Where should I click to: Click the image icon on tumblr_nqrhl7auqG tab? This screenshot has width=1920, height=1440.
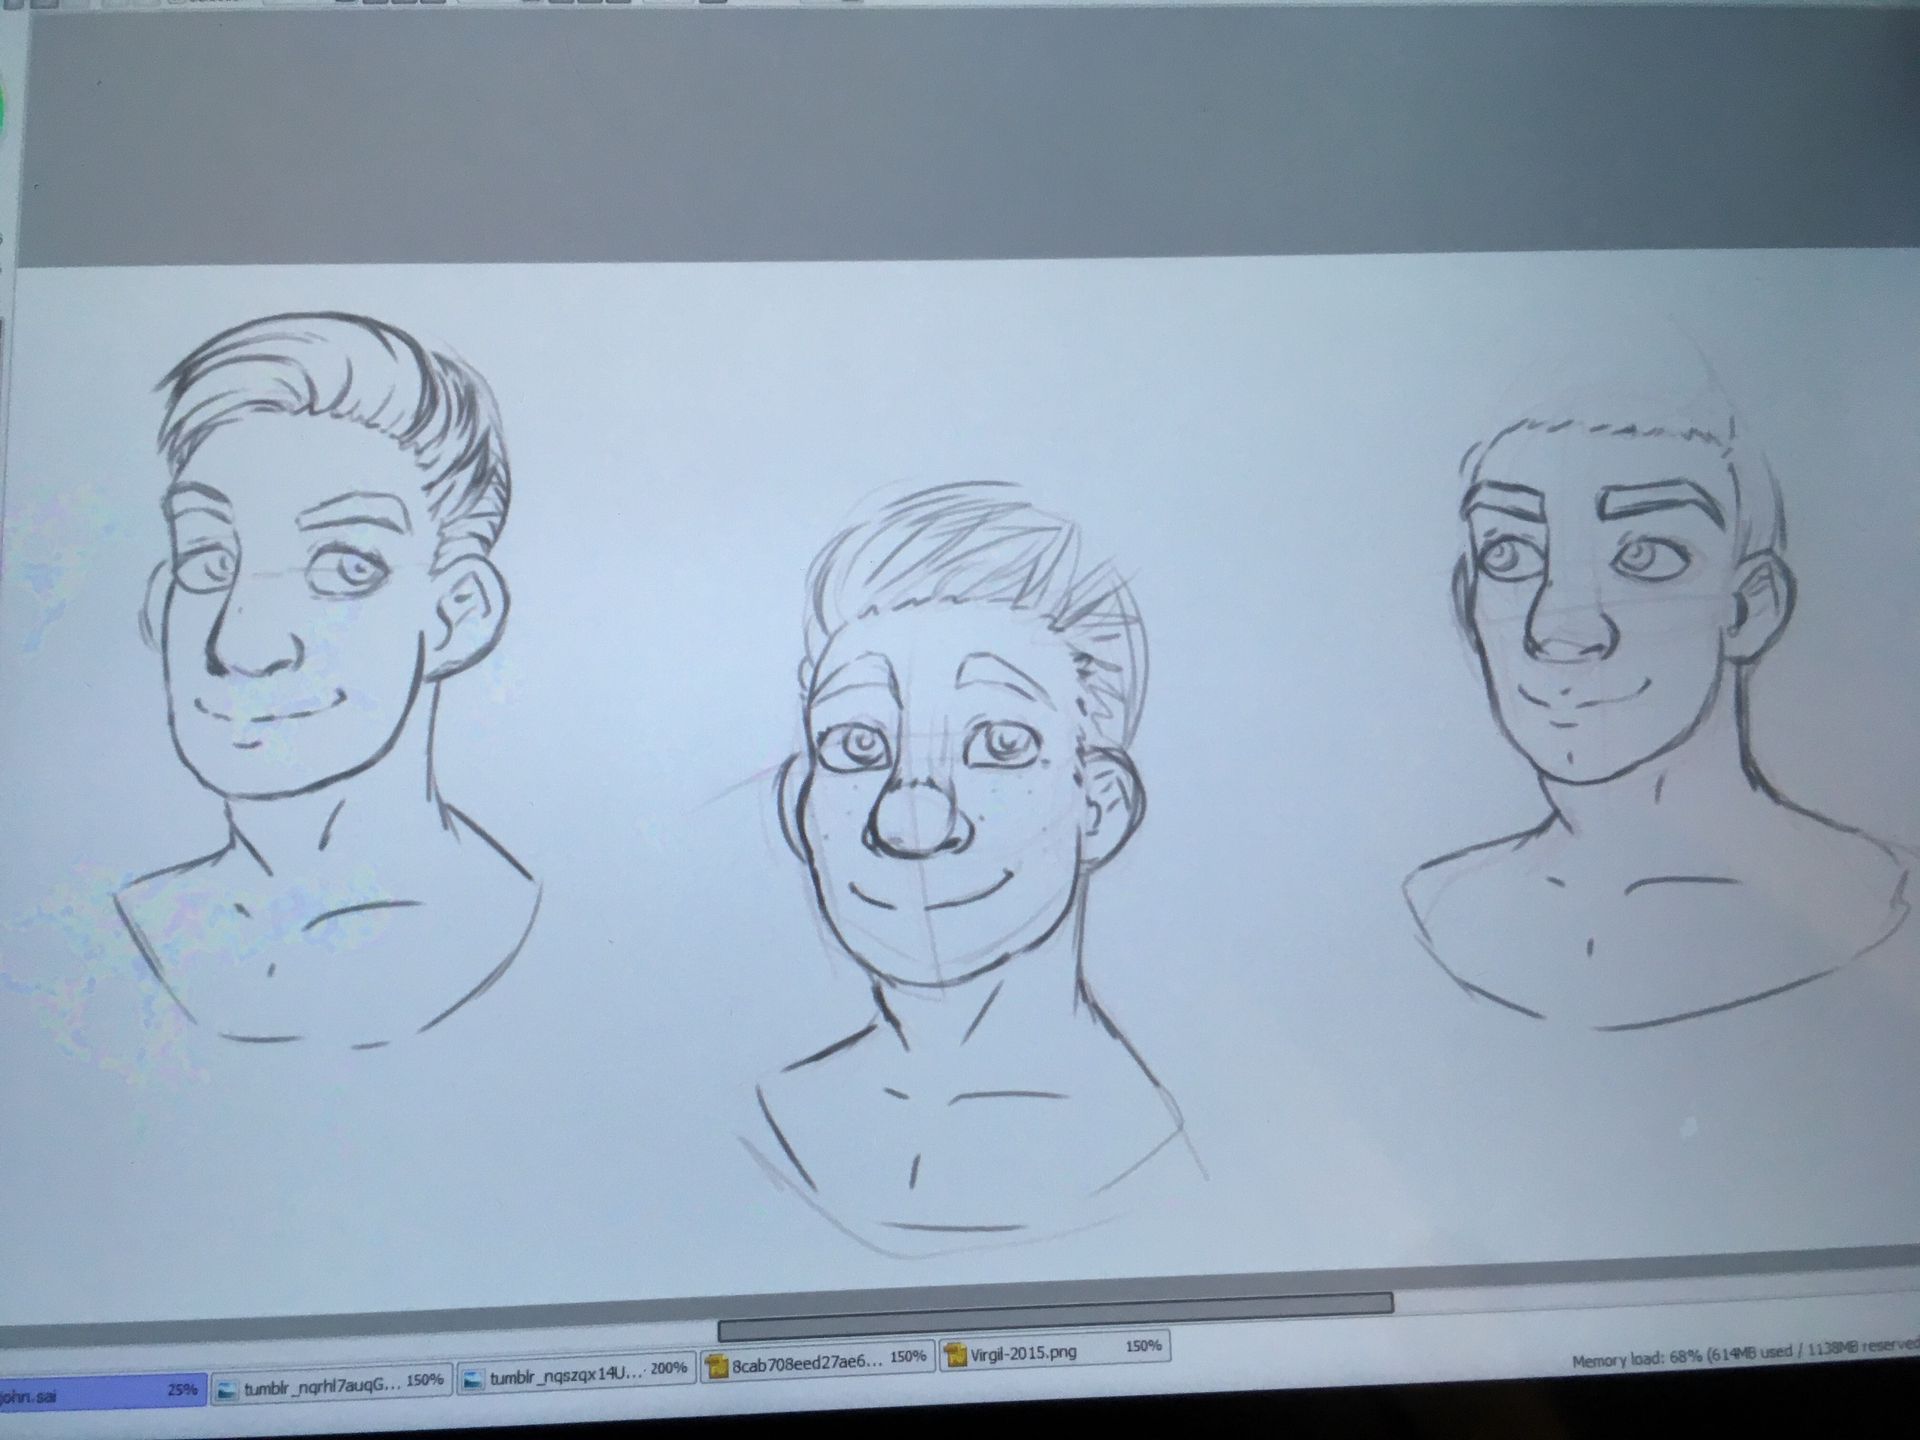click(228, 1390)
